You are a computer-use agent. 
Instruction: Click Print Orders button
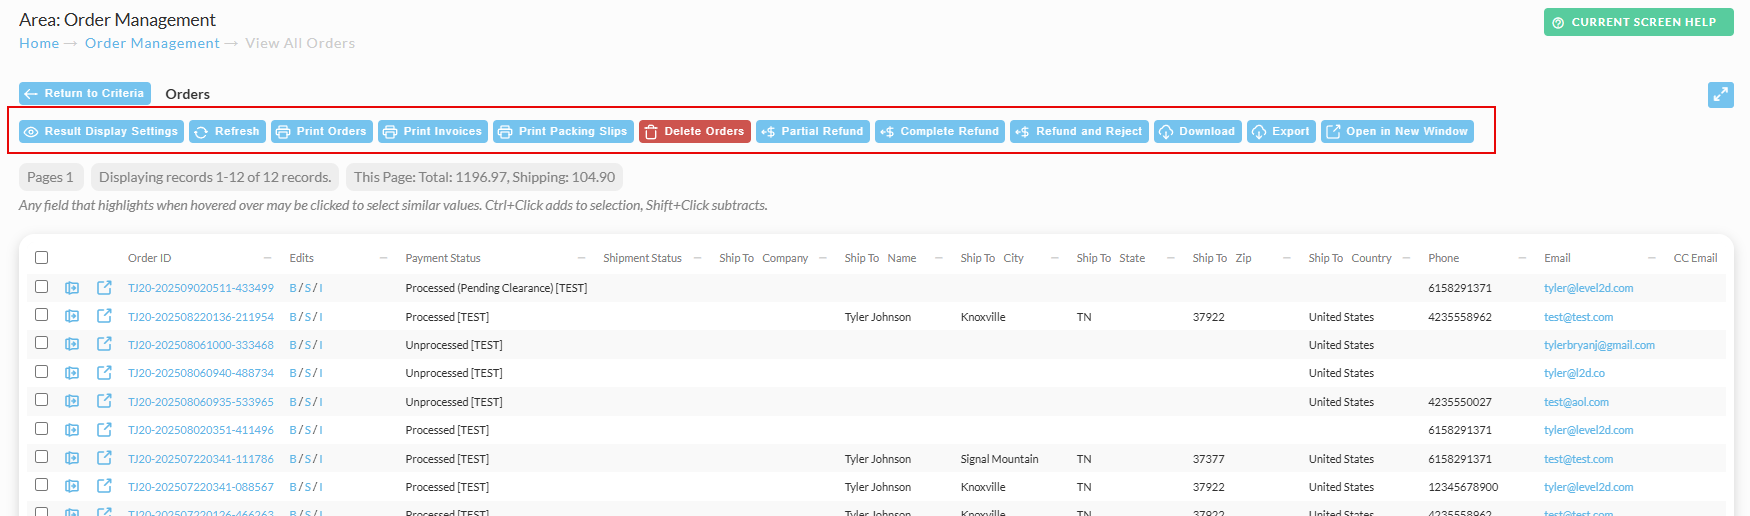(x=322, y=131)
